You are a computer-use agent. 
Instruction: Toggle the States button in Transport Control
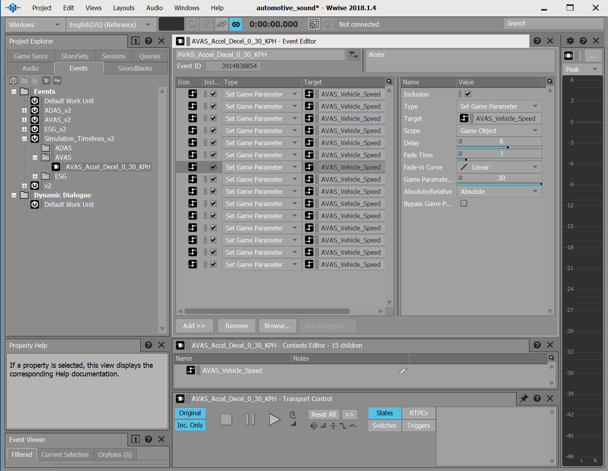[x=384, y=413]
